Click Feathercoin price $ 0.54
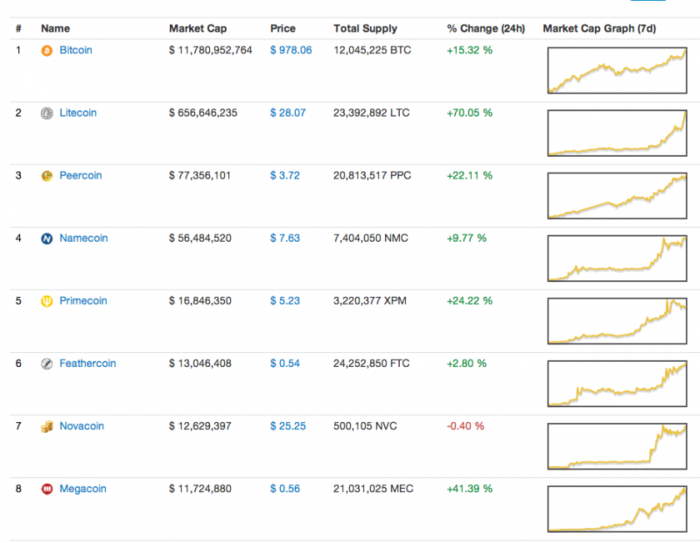 click(285, 363)
